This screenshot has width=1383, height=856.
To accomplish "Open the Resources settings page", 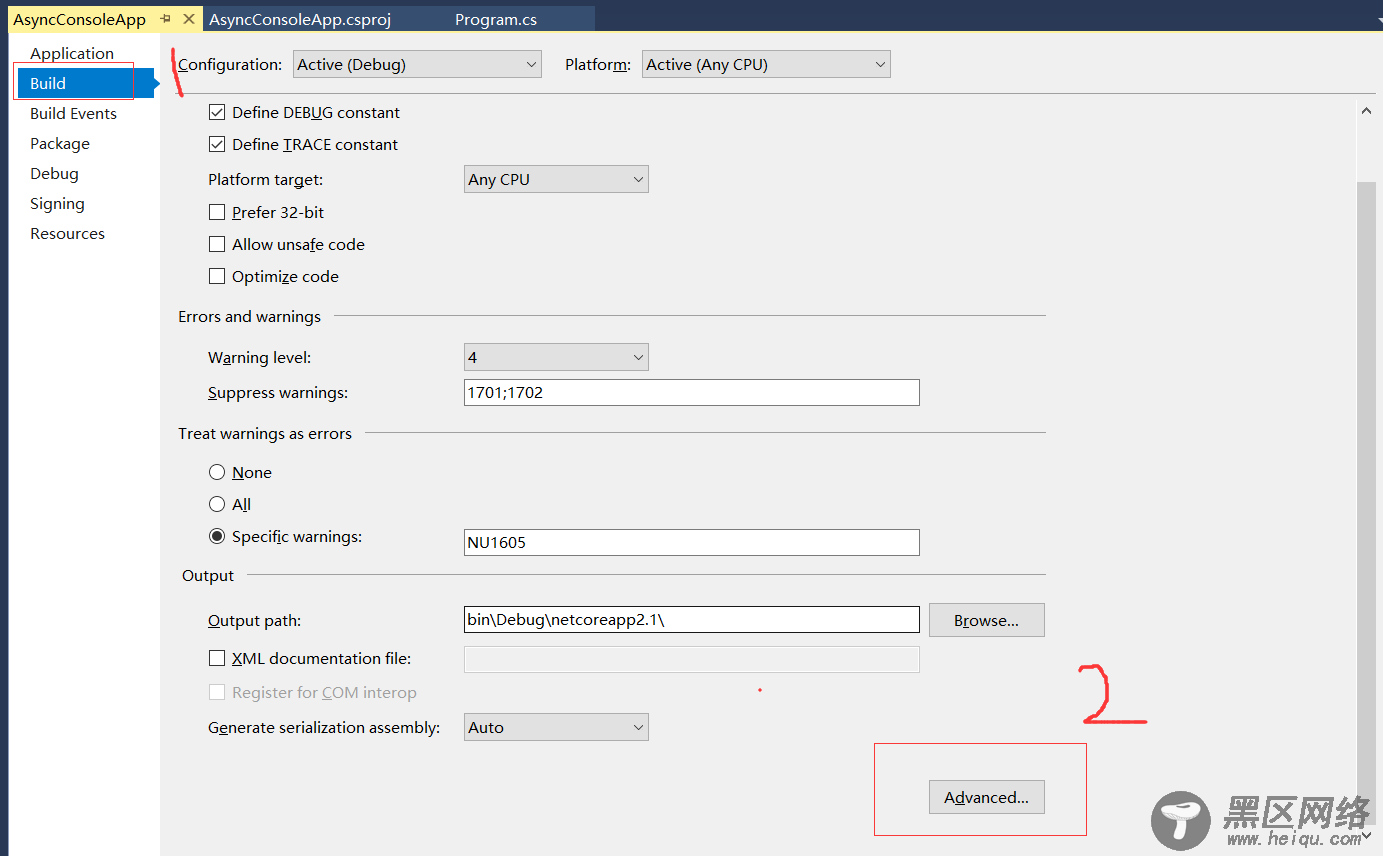I will pos(67,233).
